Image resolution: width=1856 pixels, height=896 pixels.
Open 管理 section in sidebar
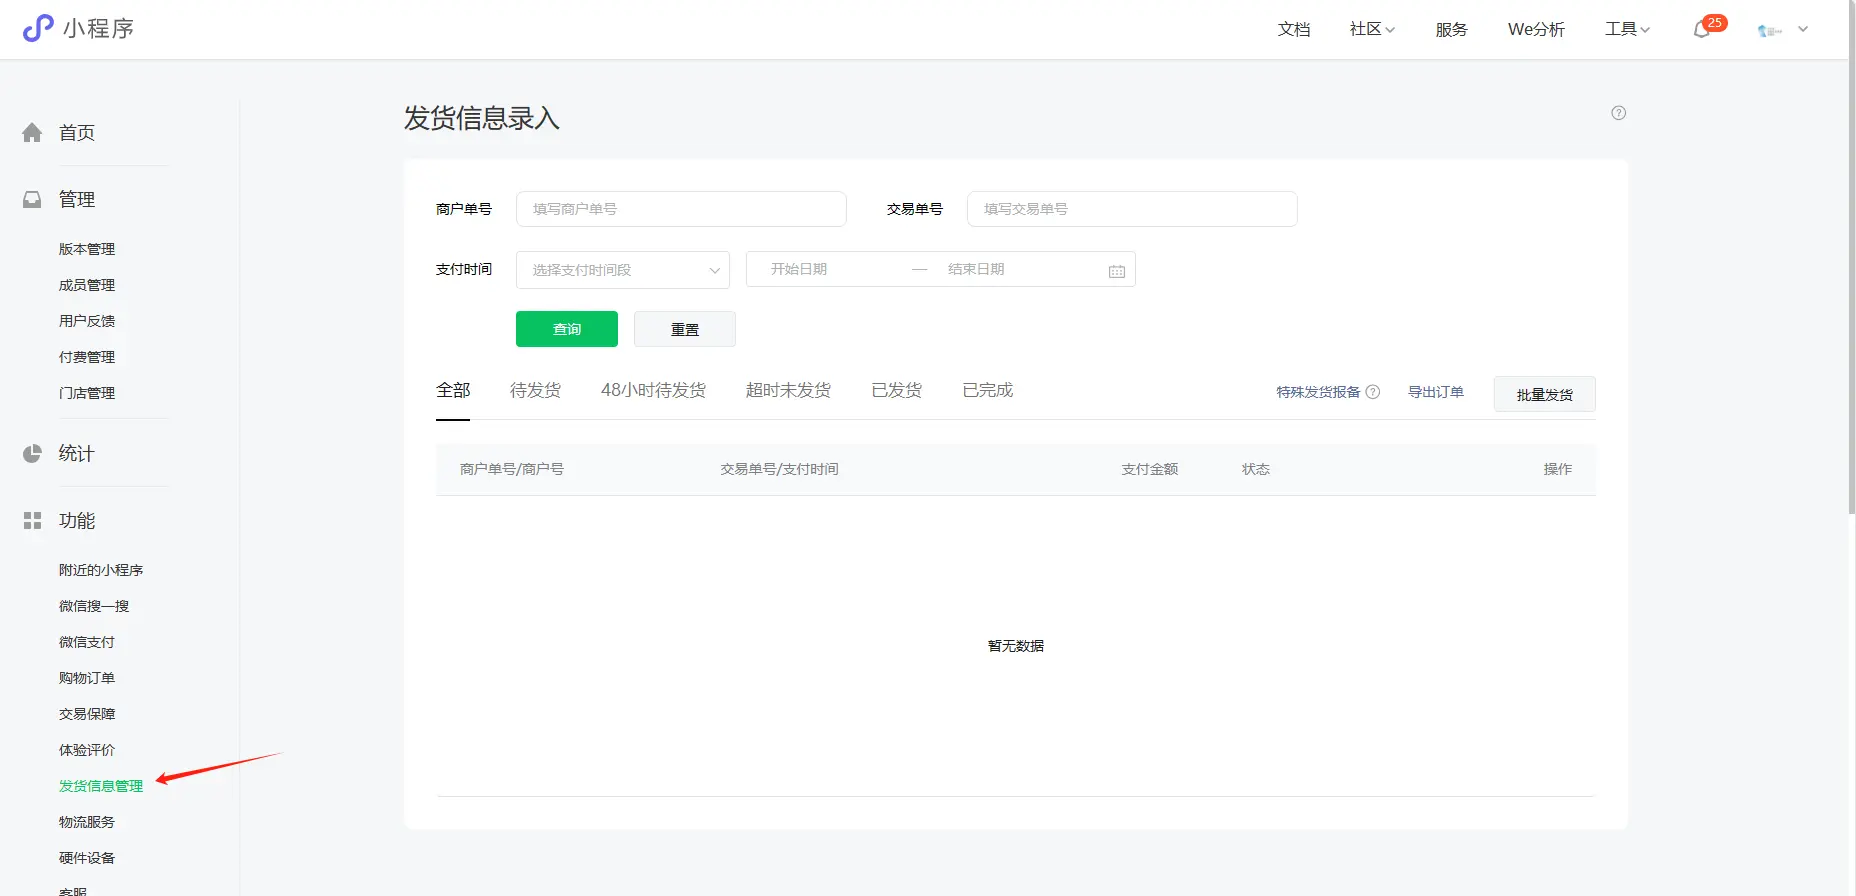coord(77,199)
